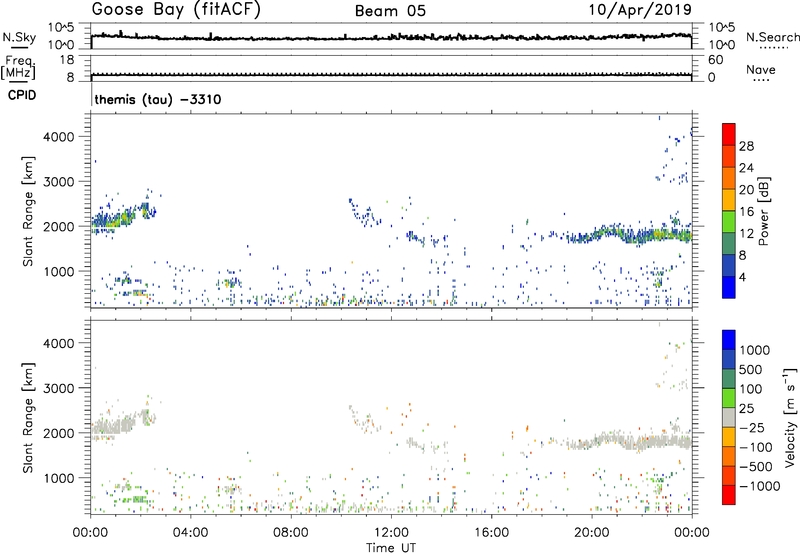
Task: Select the '08:00' time tick label
Action: [x=291, y=533]
